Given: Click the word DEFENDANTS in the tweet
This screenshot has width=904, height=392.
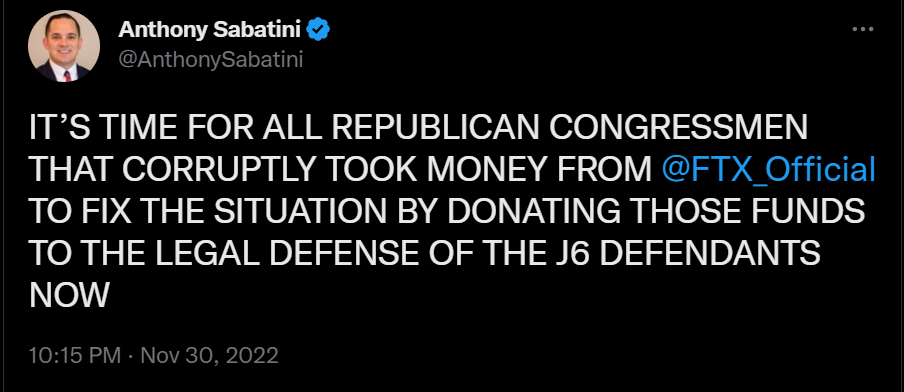Looking at the screenshot, I should point(709,254).
